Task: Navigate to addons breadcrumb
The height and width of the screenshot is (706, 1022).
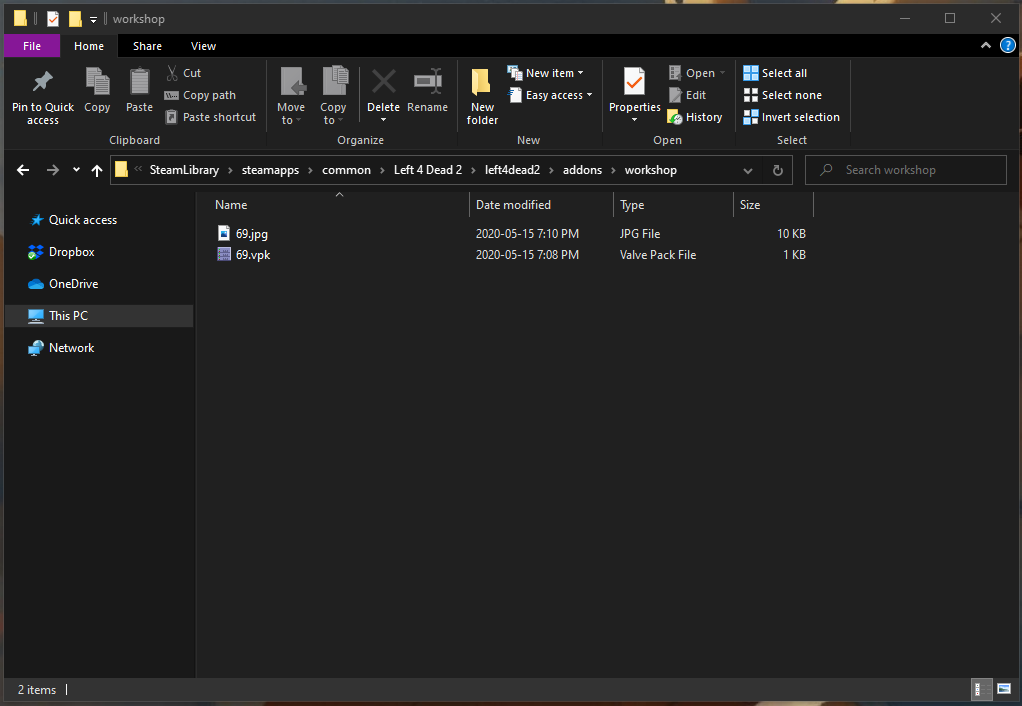Action: pos(583,170)
